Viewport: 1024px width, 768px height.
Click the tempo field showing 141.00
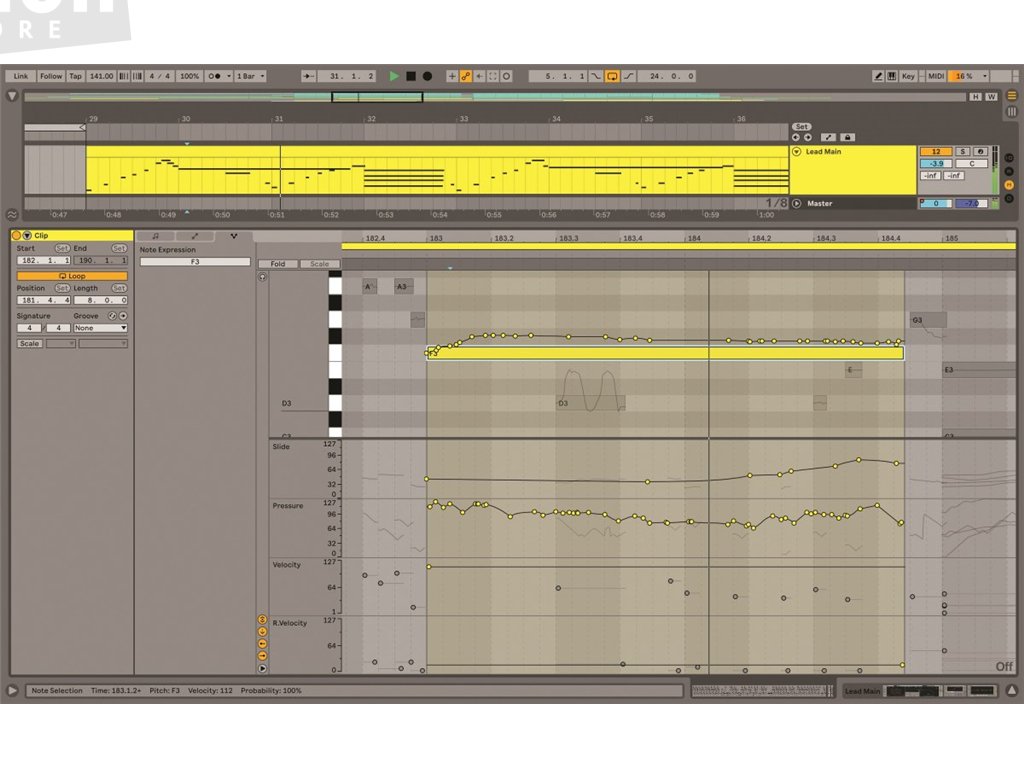coord(101,76)
